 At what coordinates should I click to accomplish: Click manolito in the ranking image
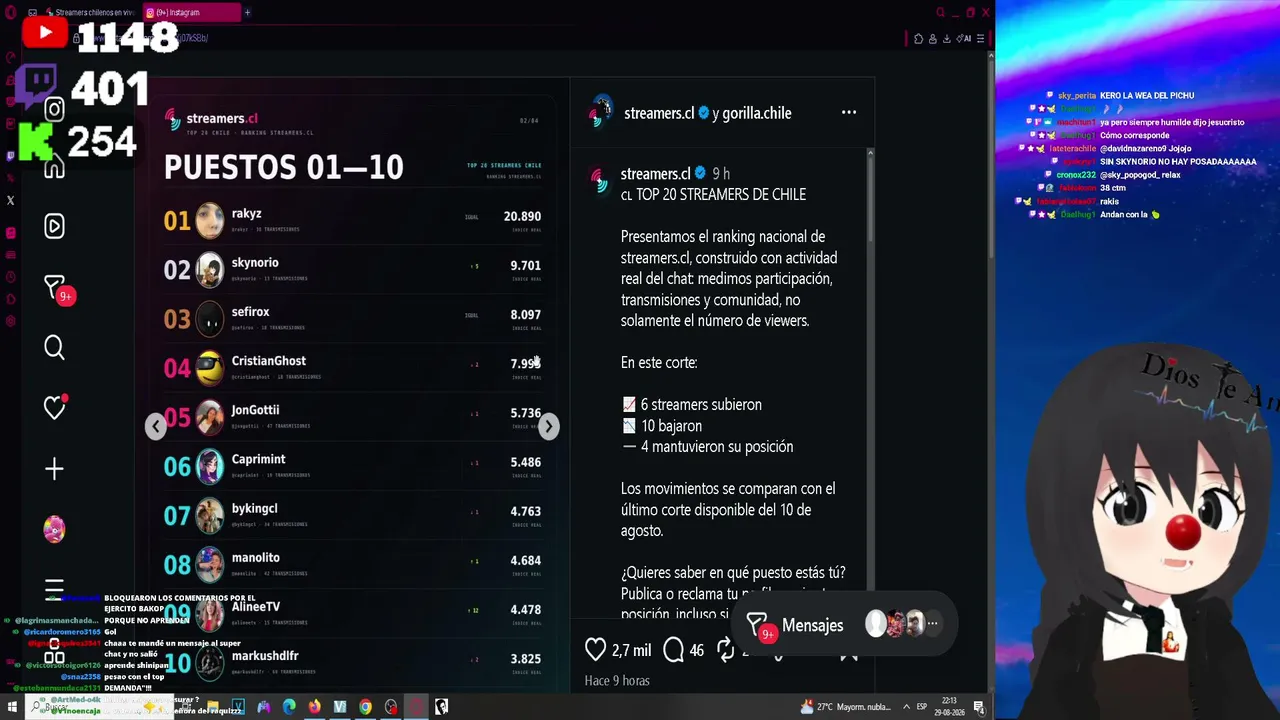point(255,557)
